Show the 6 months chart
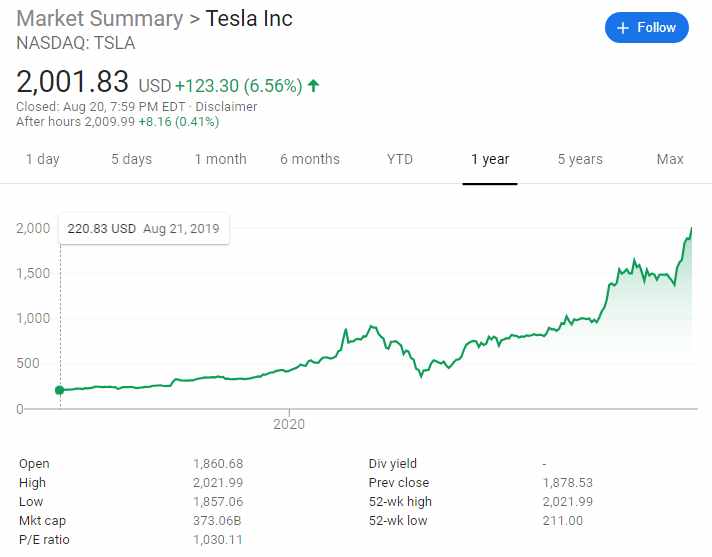This screenshot has width=712, height=557. point(309,159)
